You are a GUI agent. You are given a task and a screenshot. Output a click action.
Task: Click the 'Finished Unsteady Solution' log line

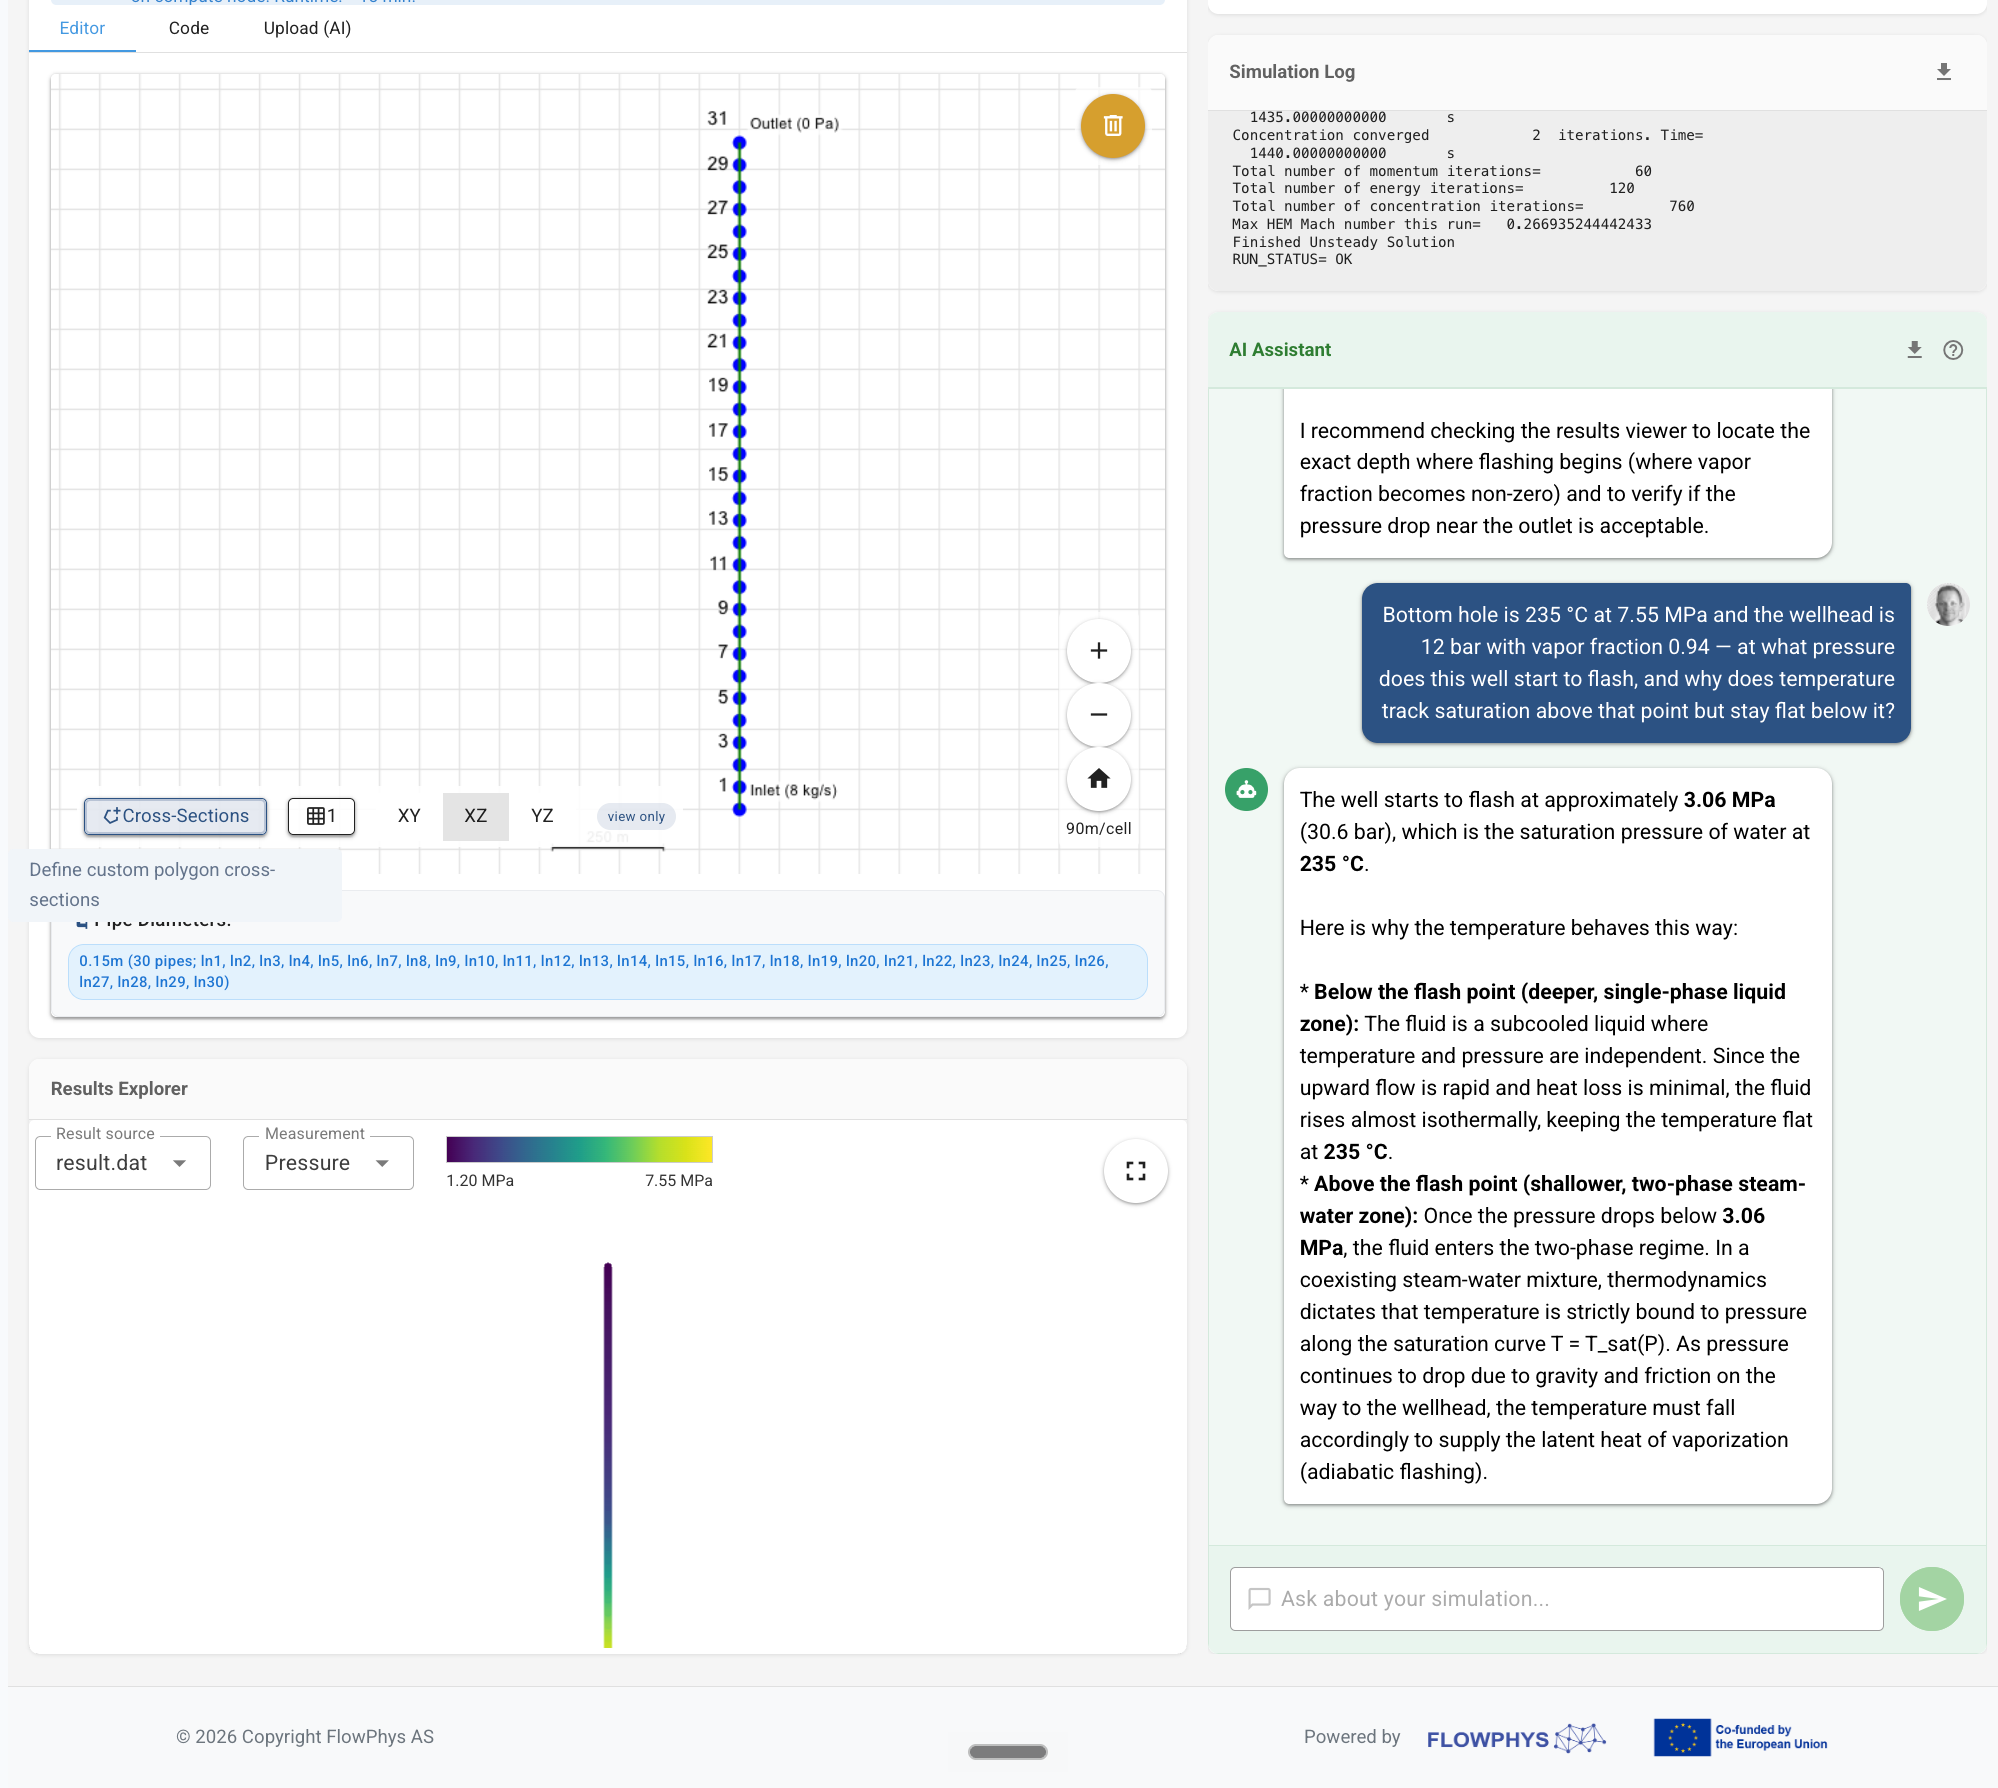(1343, 242)
